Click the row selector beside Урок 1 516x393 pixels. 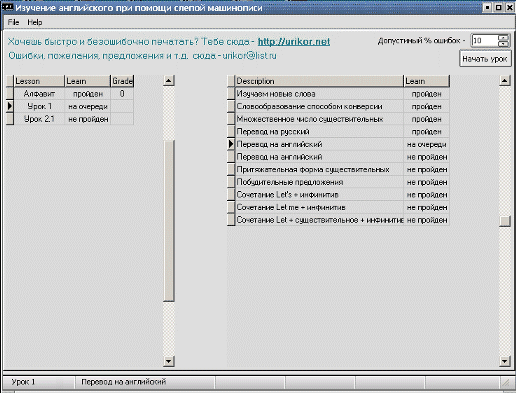[10, 106]
